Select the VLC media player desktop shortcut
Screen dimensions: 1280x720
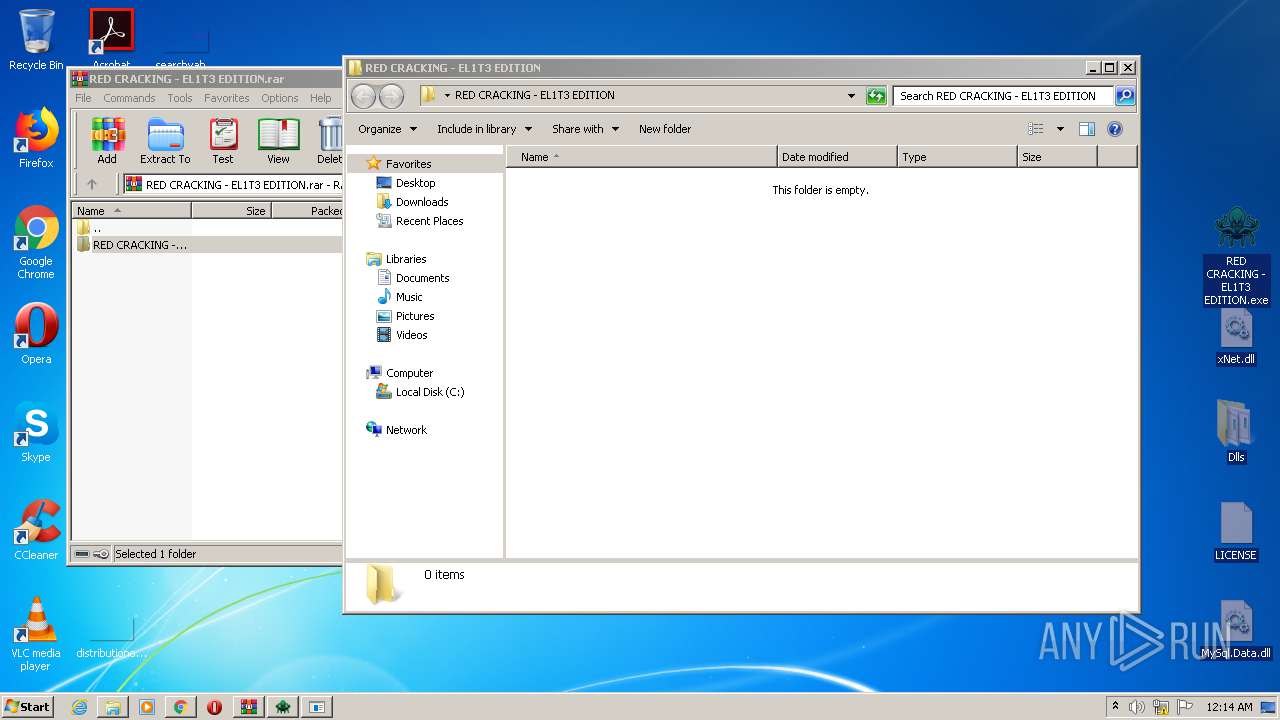coord(36,634)
